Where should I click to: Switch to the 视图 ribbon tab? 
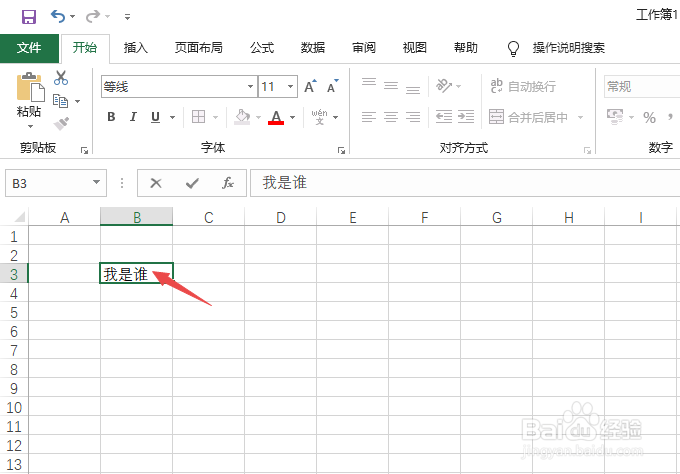coord(415,48)
